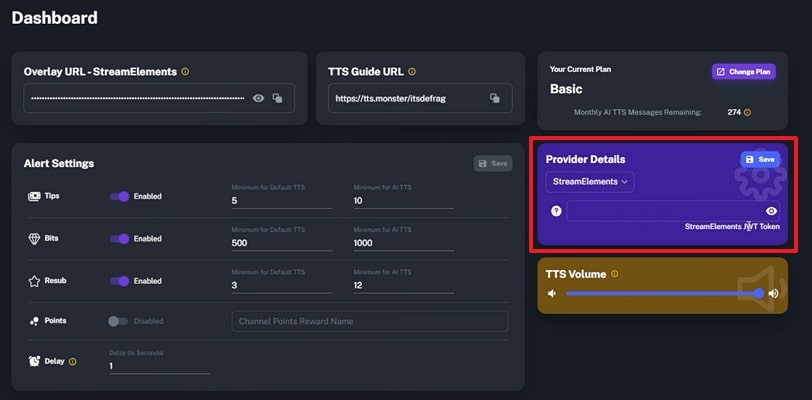The height and width of the screenshot is (400, 812).
Task: Edit Resub Minimum for Default TTS field
Action: tap(282, 285)
